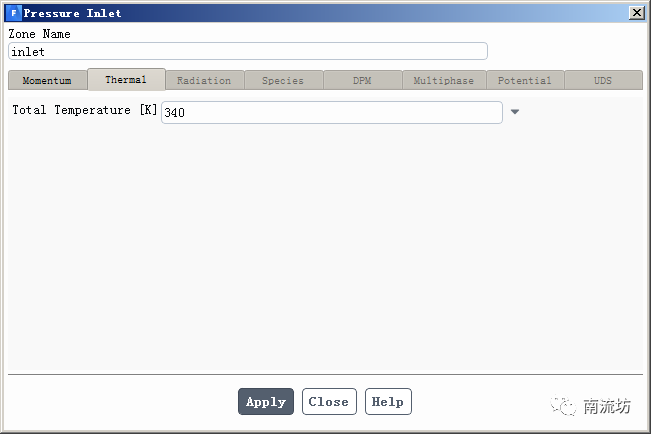Select the DPM tab
Screen dimensions: 651x434
[x=362, y=80]
